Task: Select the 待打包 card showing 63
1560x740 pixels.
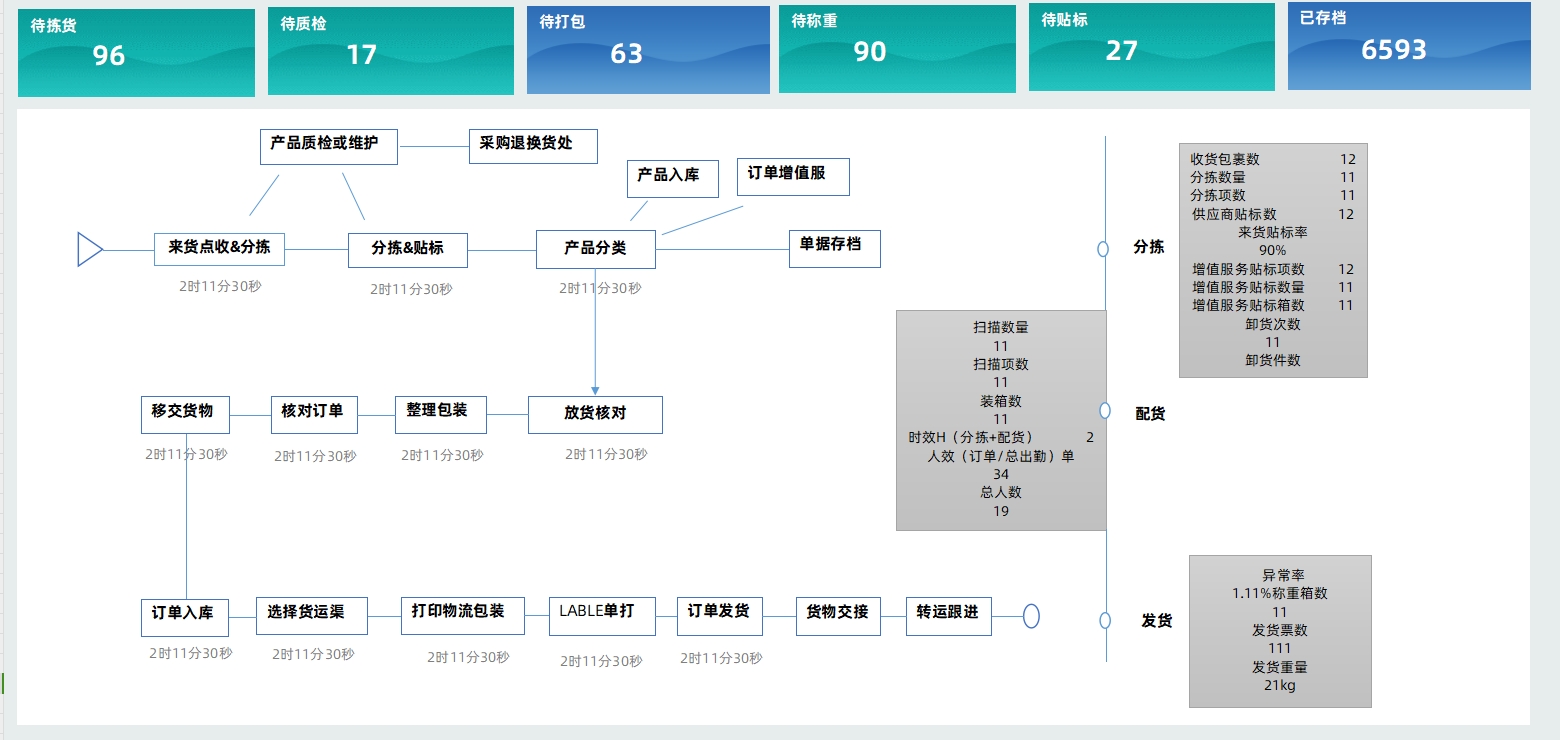Action: [x=649, y=50]
